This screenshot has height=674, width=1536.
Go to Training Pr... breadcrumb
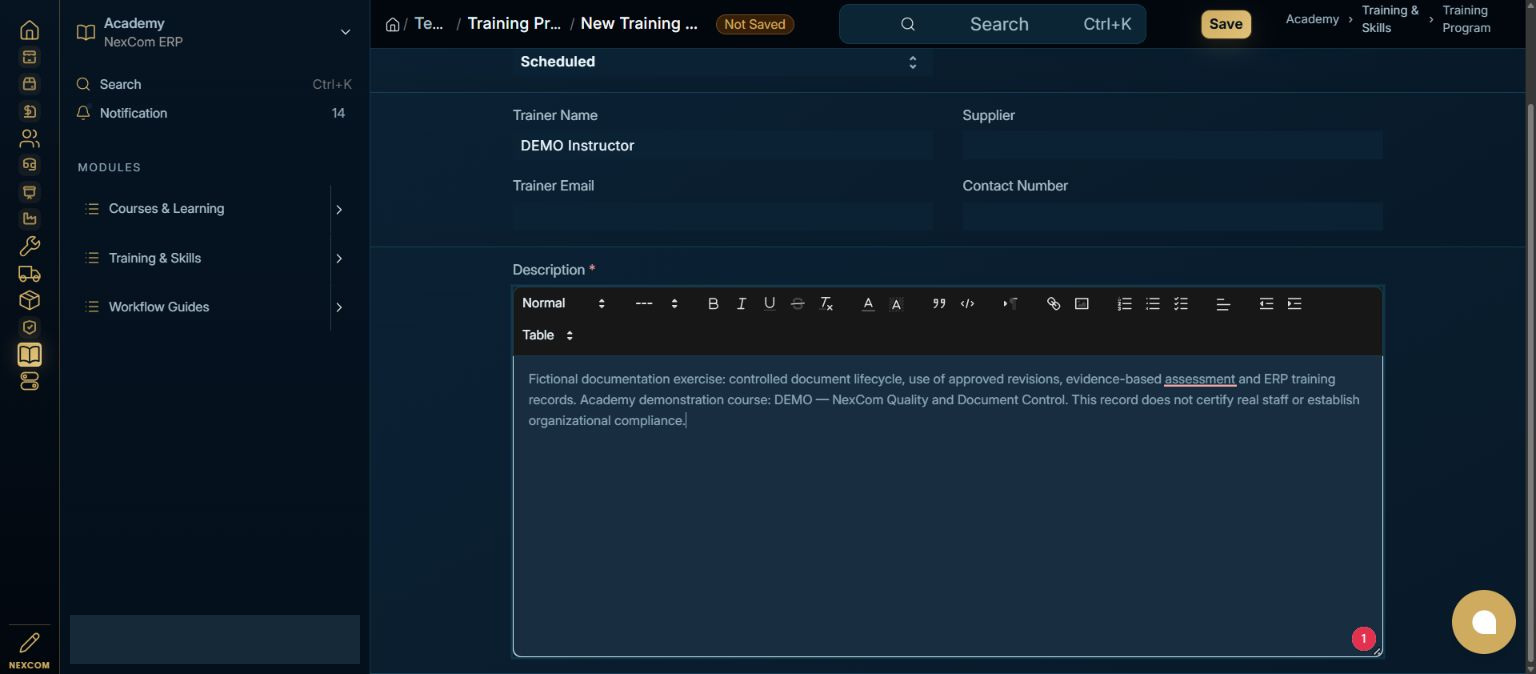coord(514,24)
